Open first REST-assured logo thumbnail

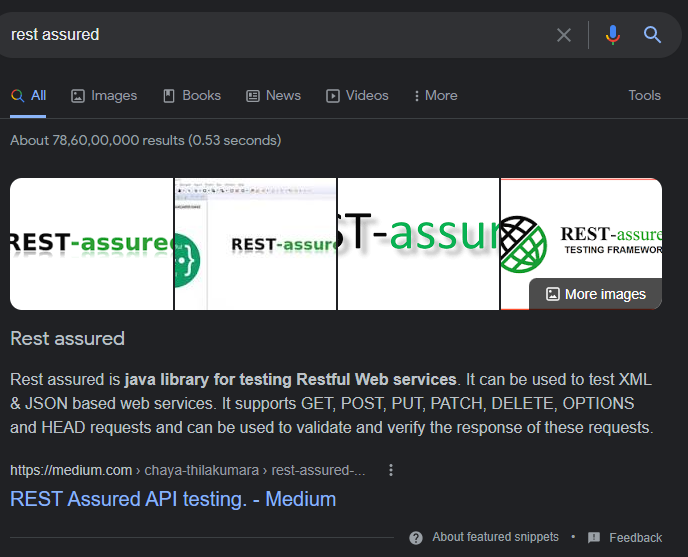click(x=91, y=244)
